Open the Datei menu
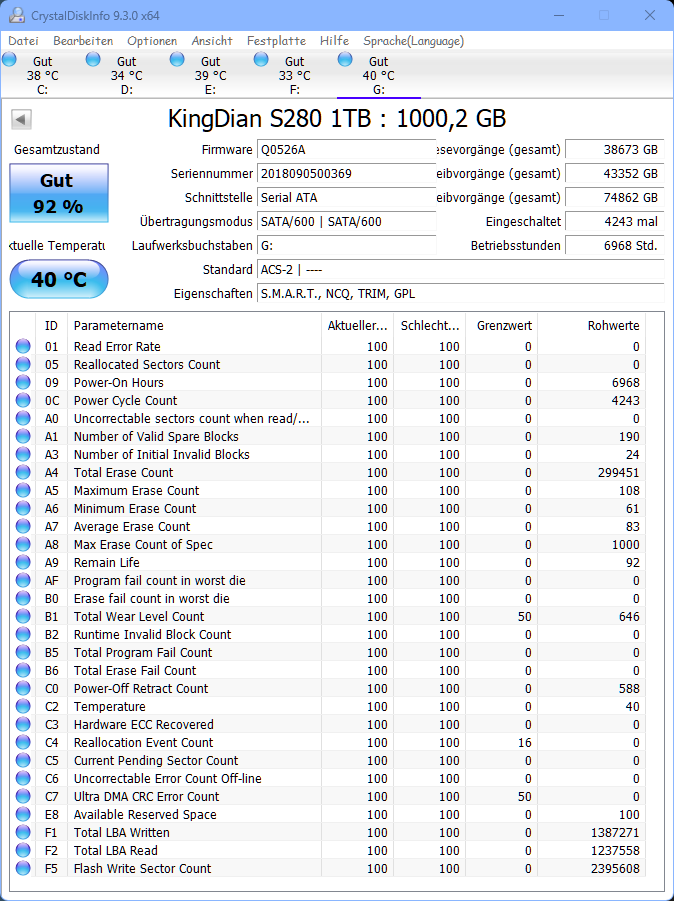The image size is (674, 901). [x=24, y=41]
